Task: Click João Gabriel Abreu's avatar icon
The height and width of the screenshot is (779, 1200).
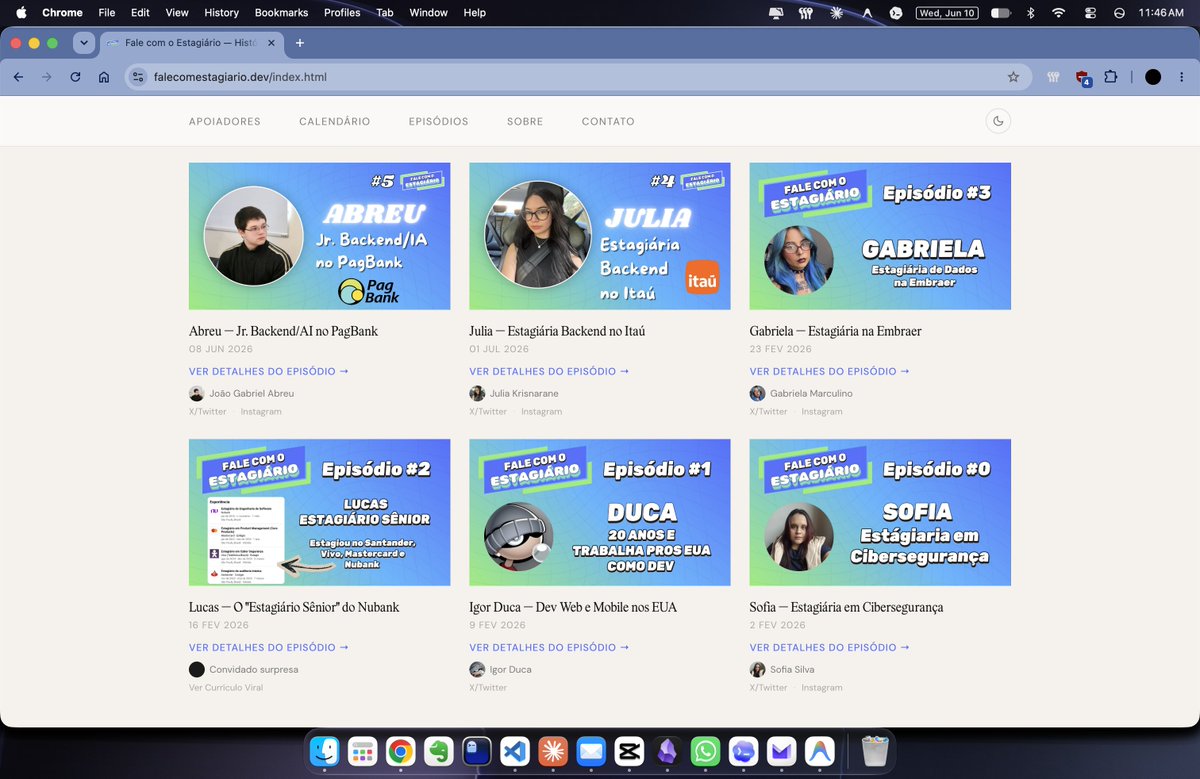Action: 197,393
